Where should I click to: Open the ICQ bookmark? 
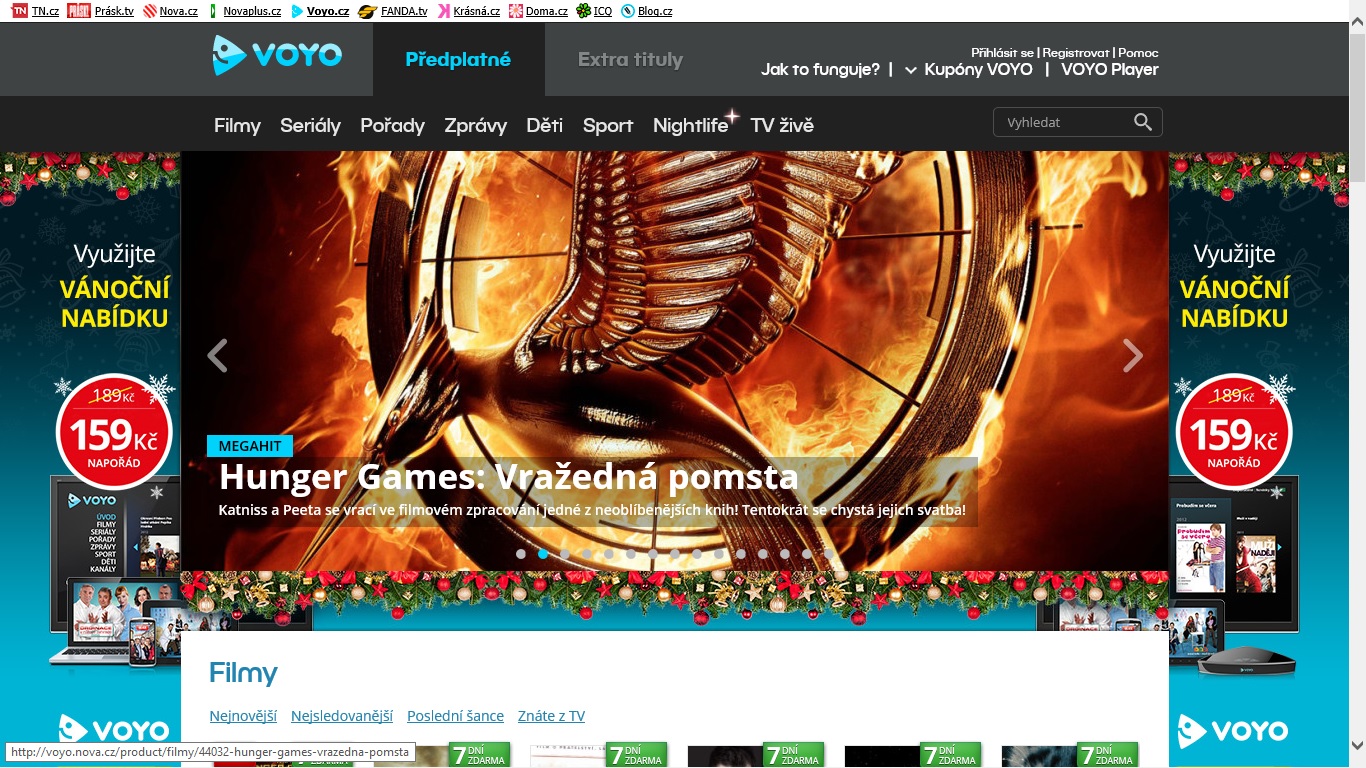click(x=594, y=11)
